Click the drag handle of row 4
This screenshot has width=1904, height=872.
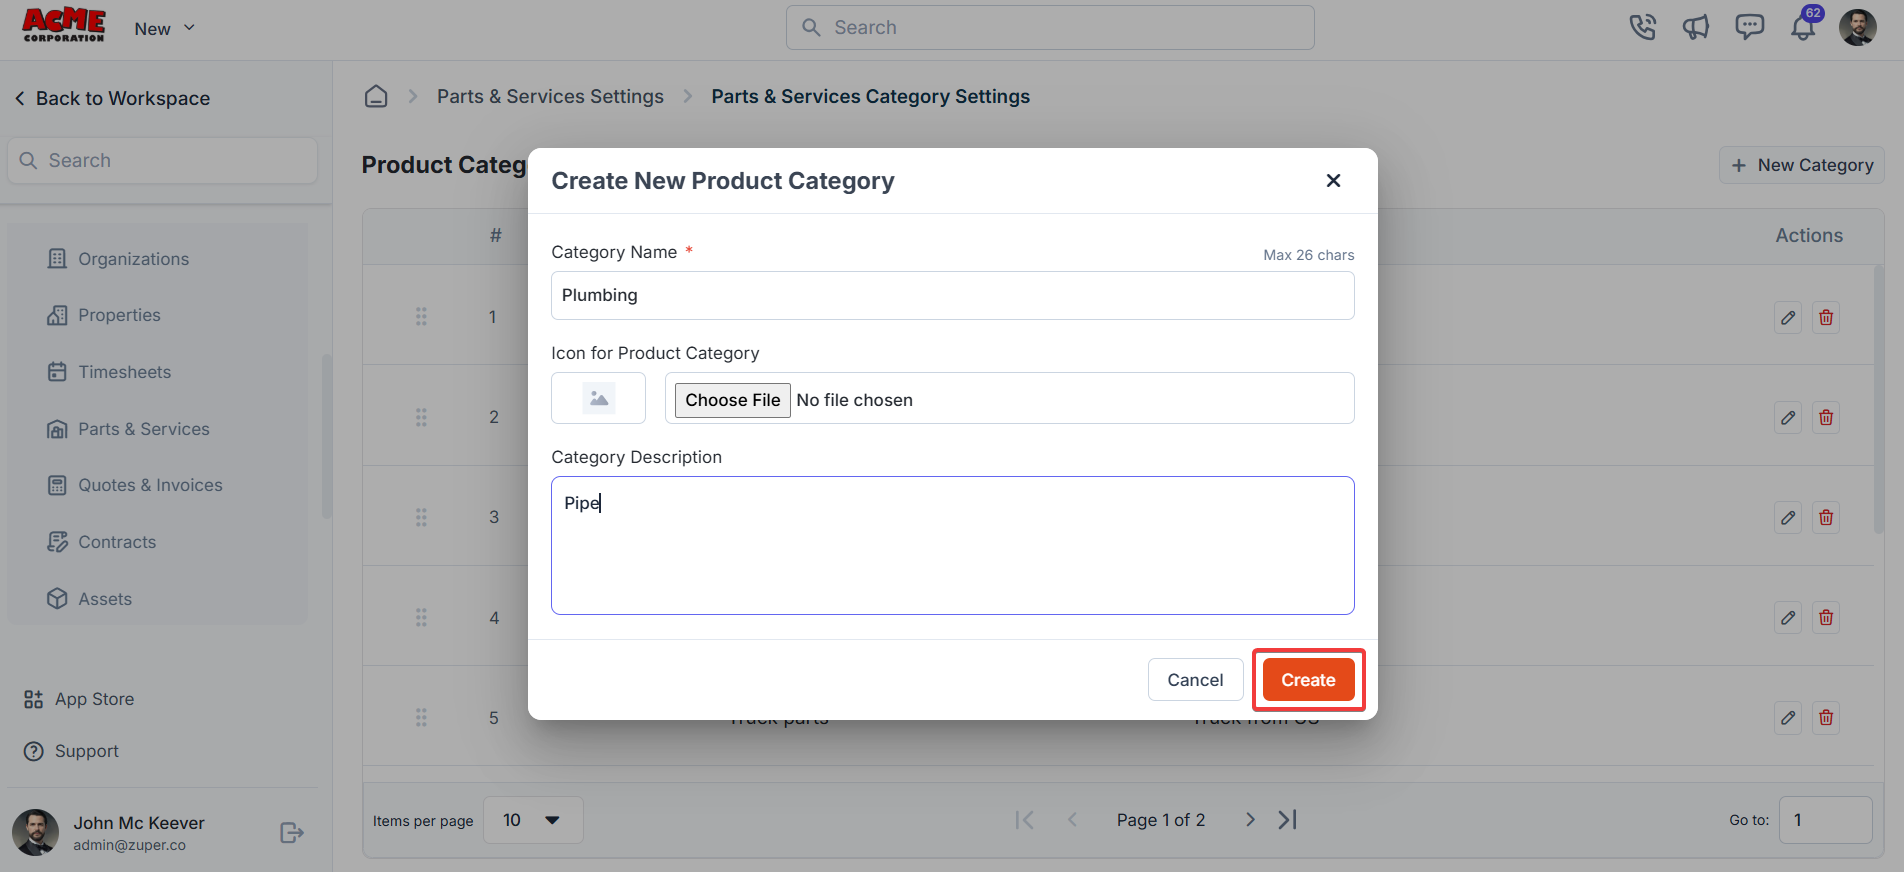point(421,618)
